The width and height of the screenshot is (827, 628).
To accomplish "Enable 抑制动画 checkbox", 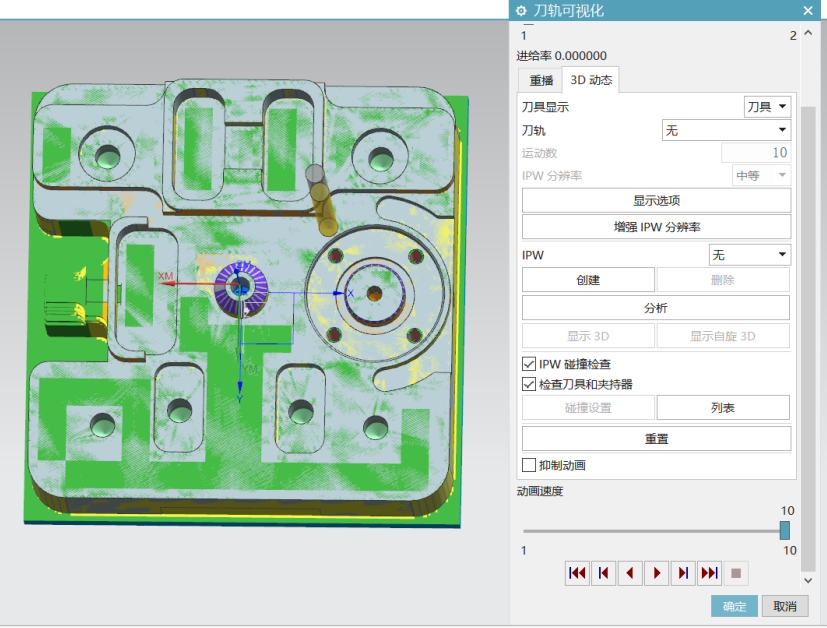I will tap(529, 465).
